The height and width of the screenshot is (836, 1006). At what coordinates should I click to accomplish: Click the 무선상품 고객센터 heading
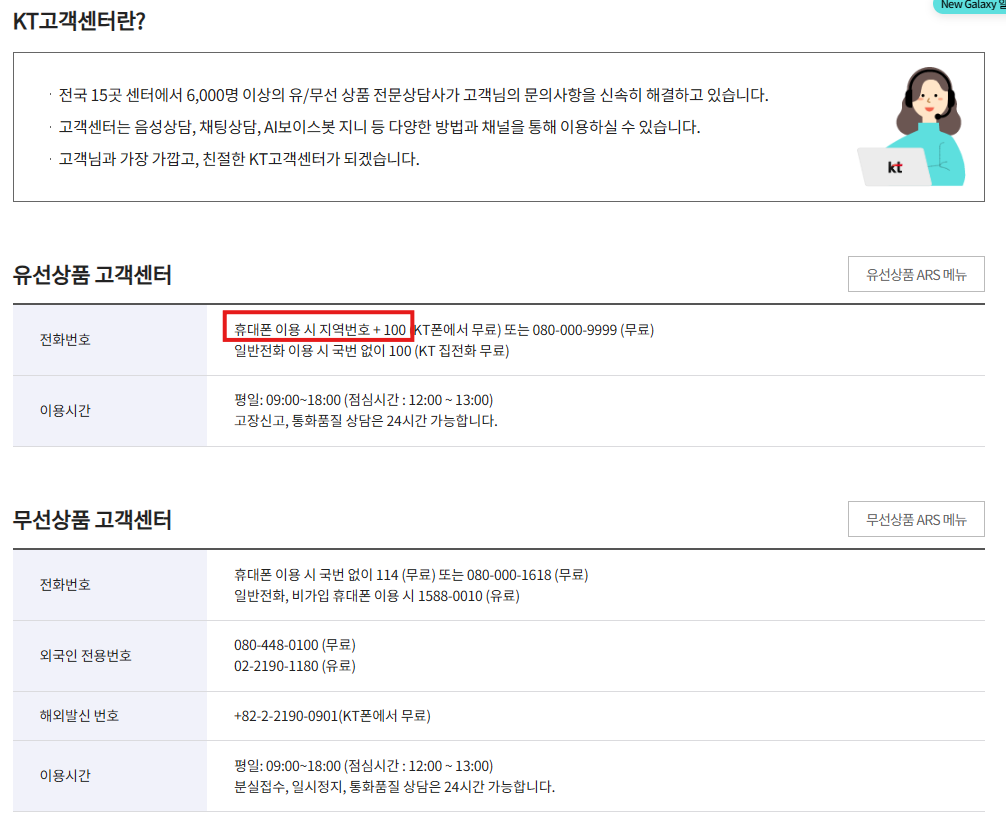(92, 520)
